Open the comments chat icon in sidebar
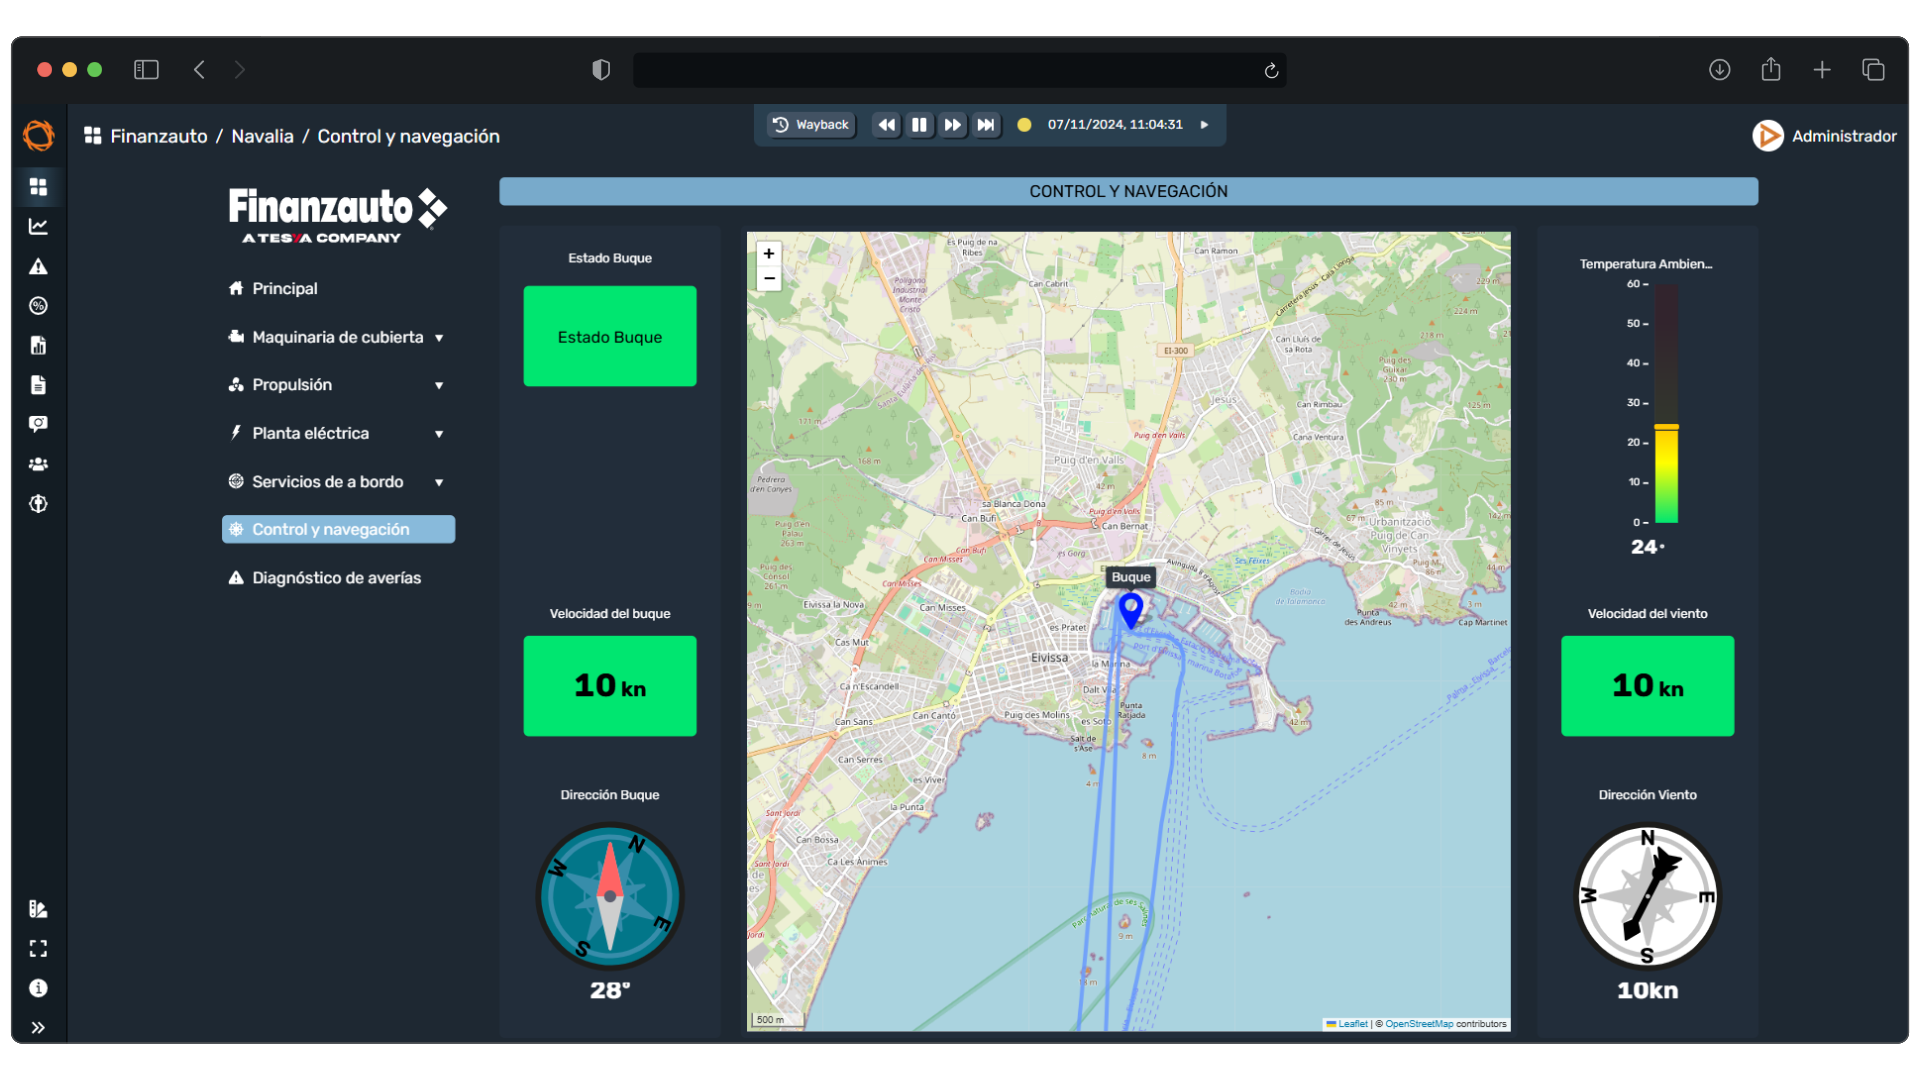This screenshot has height=1080, width=1920. coord(38,424)
